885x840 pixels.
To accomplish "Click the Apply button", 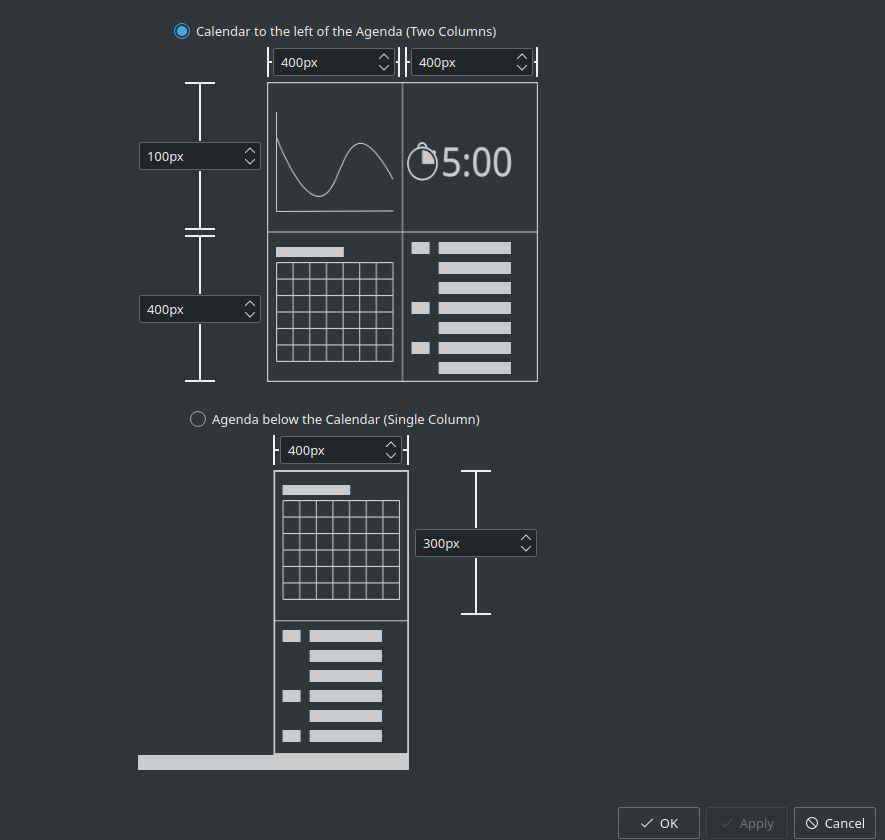I will tap(747, 823).
